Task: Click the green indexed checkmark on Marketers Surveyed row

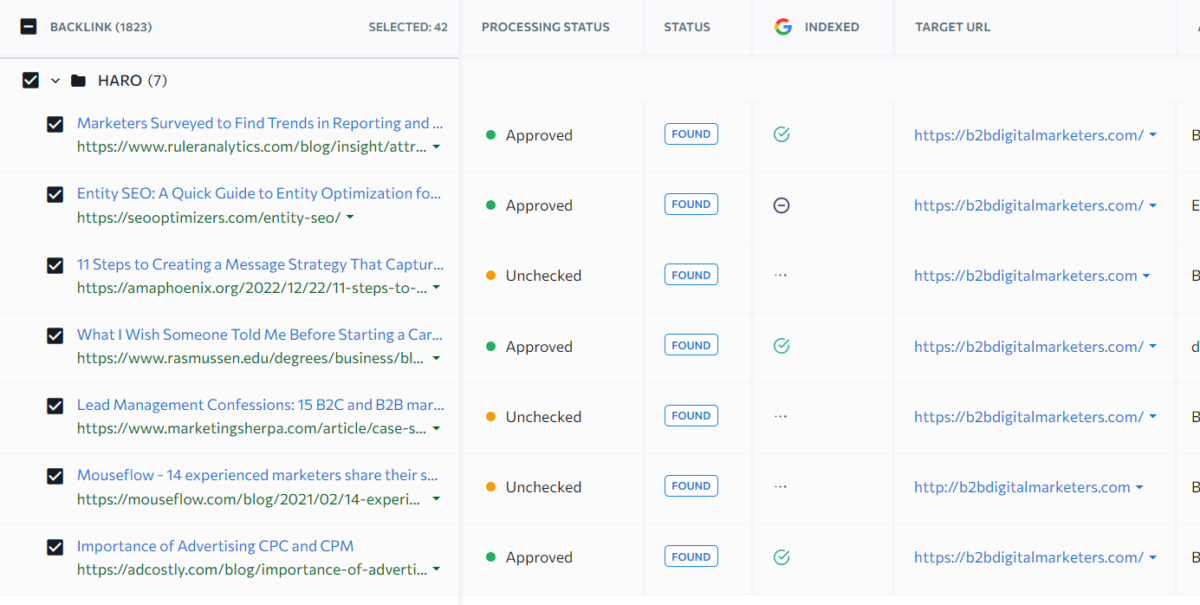Action: click(782, 134)
